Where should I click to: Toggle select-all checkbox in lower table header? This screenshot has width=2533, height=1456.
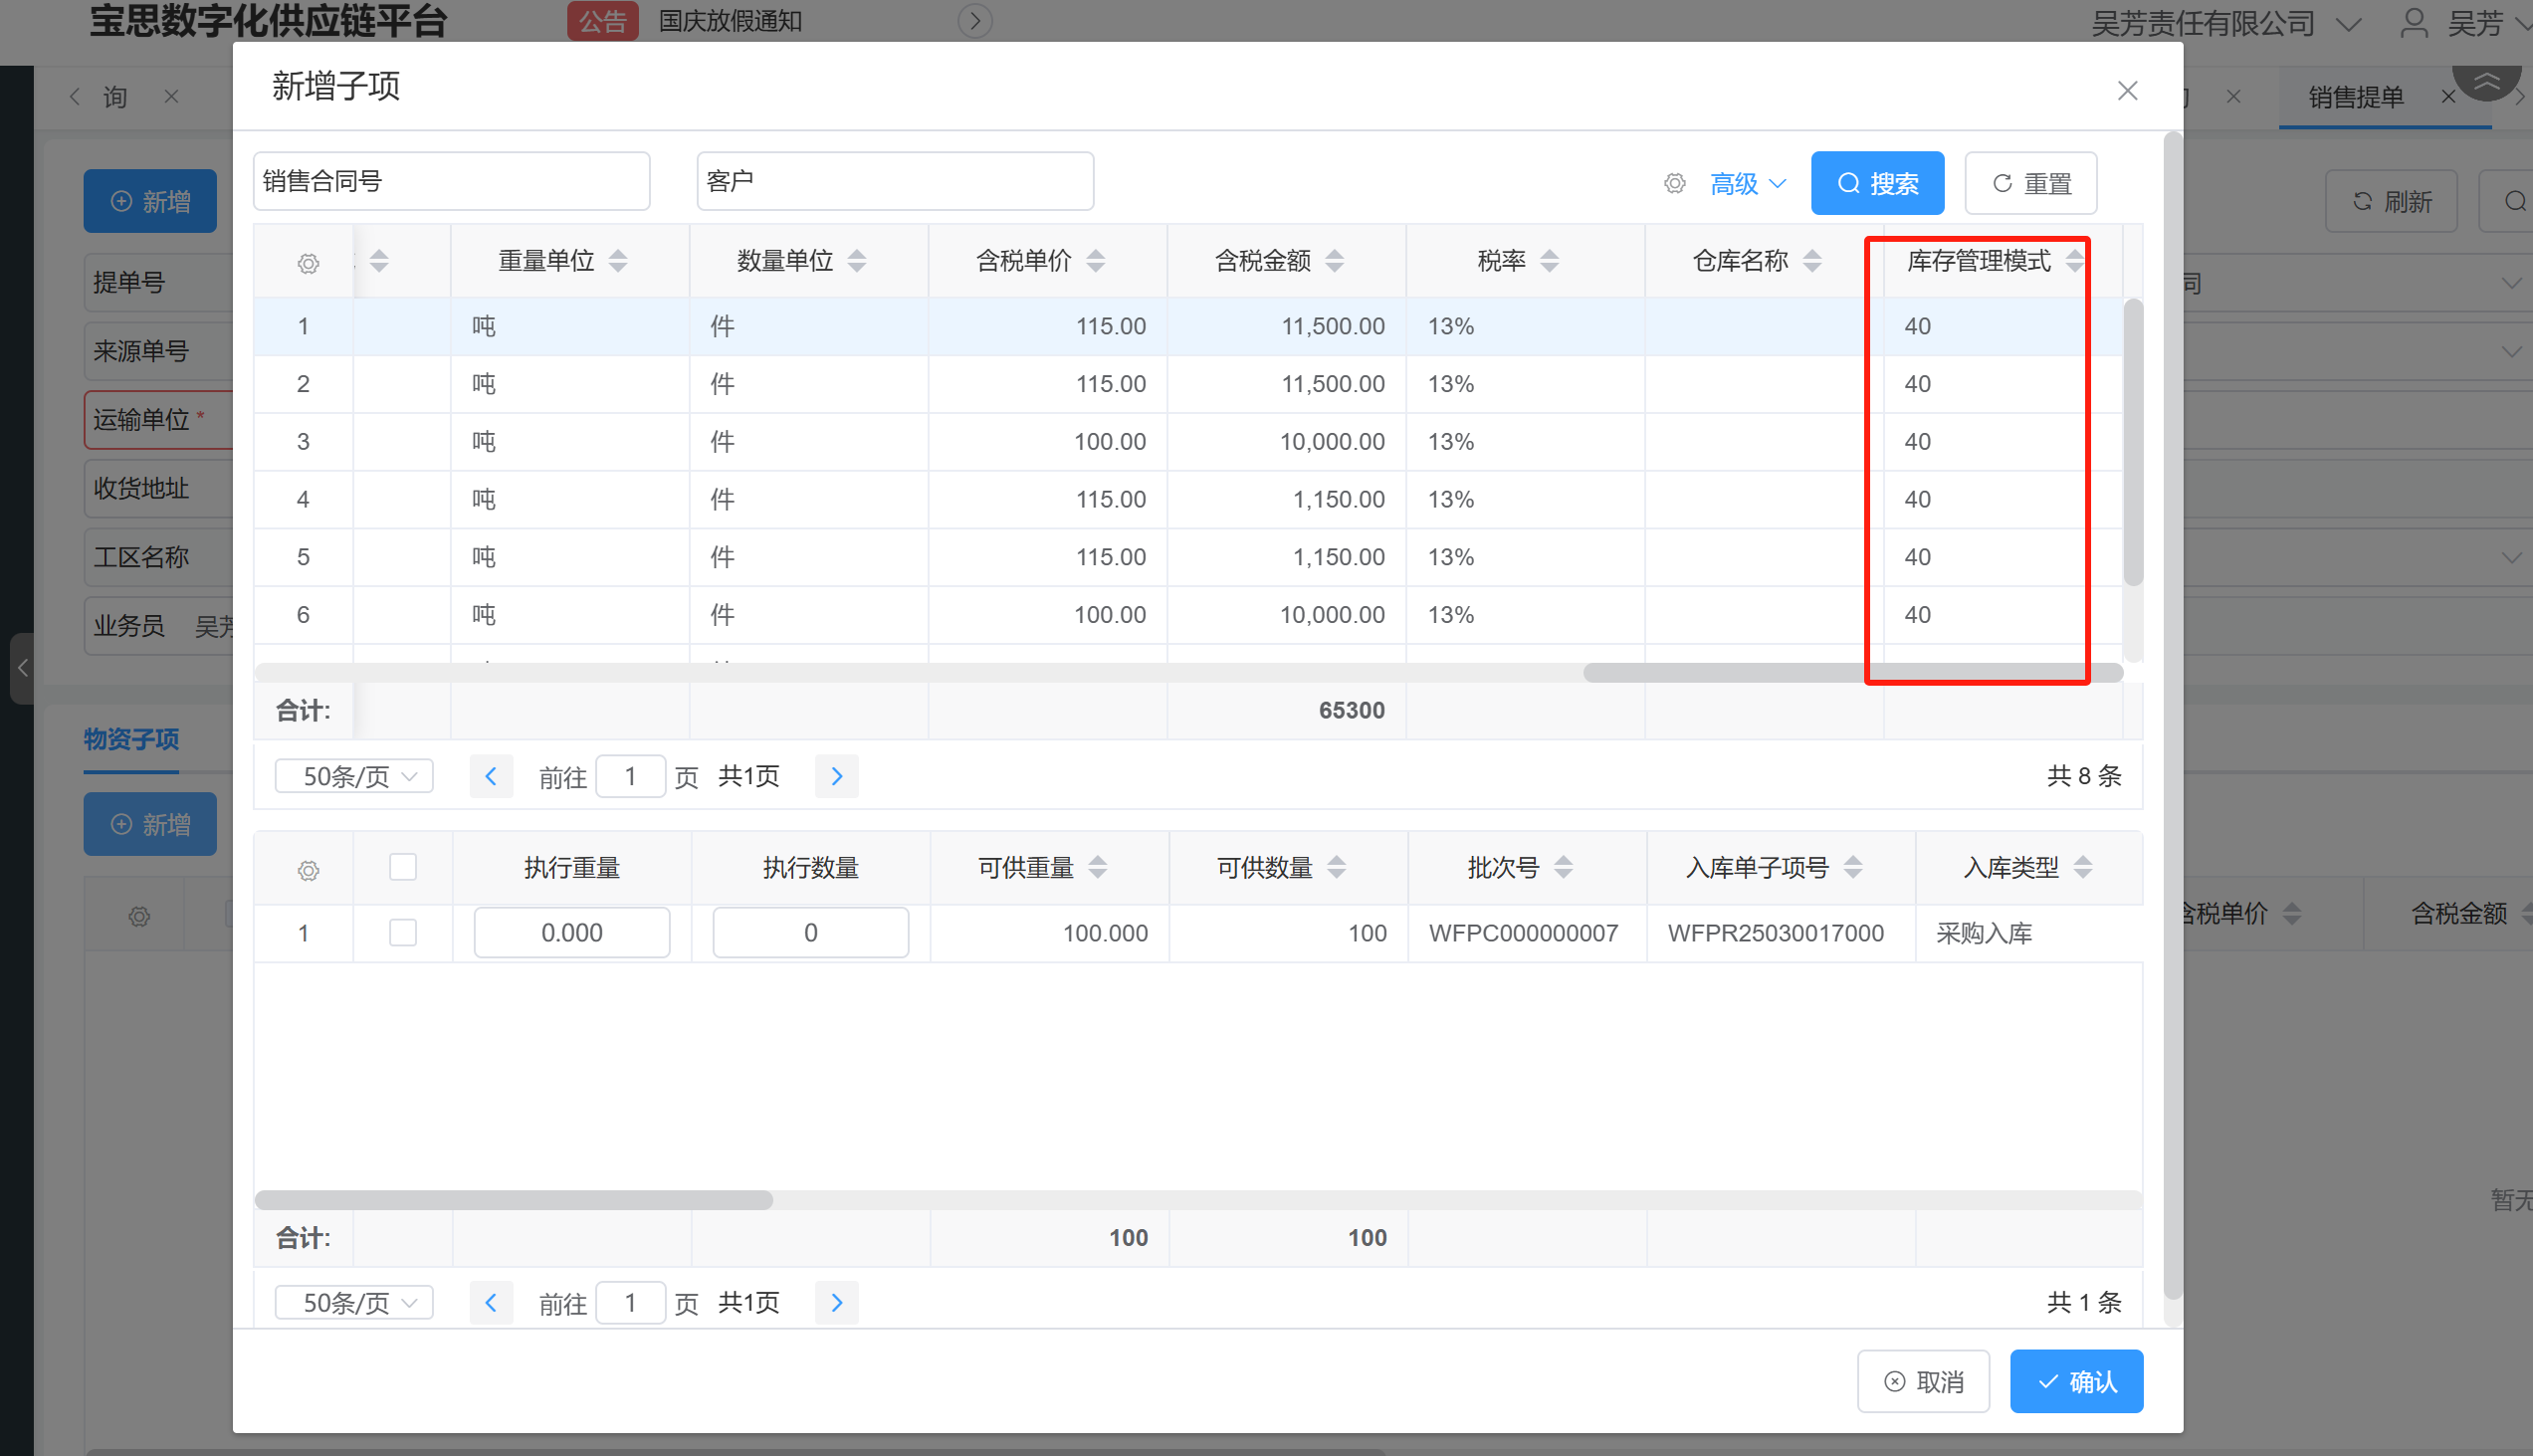(x=403, y=867)
